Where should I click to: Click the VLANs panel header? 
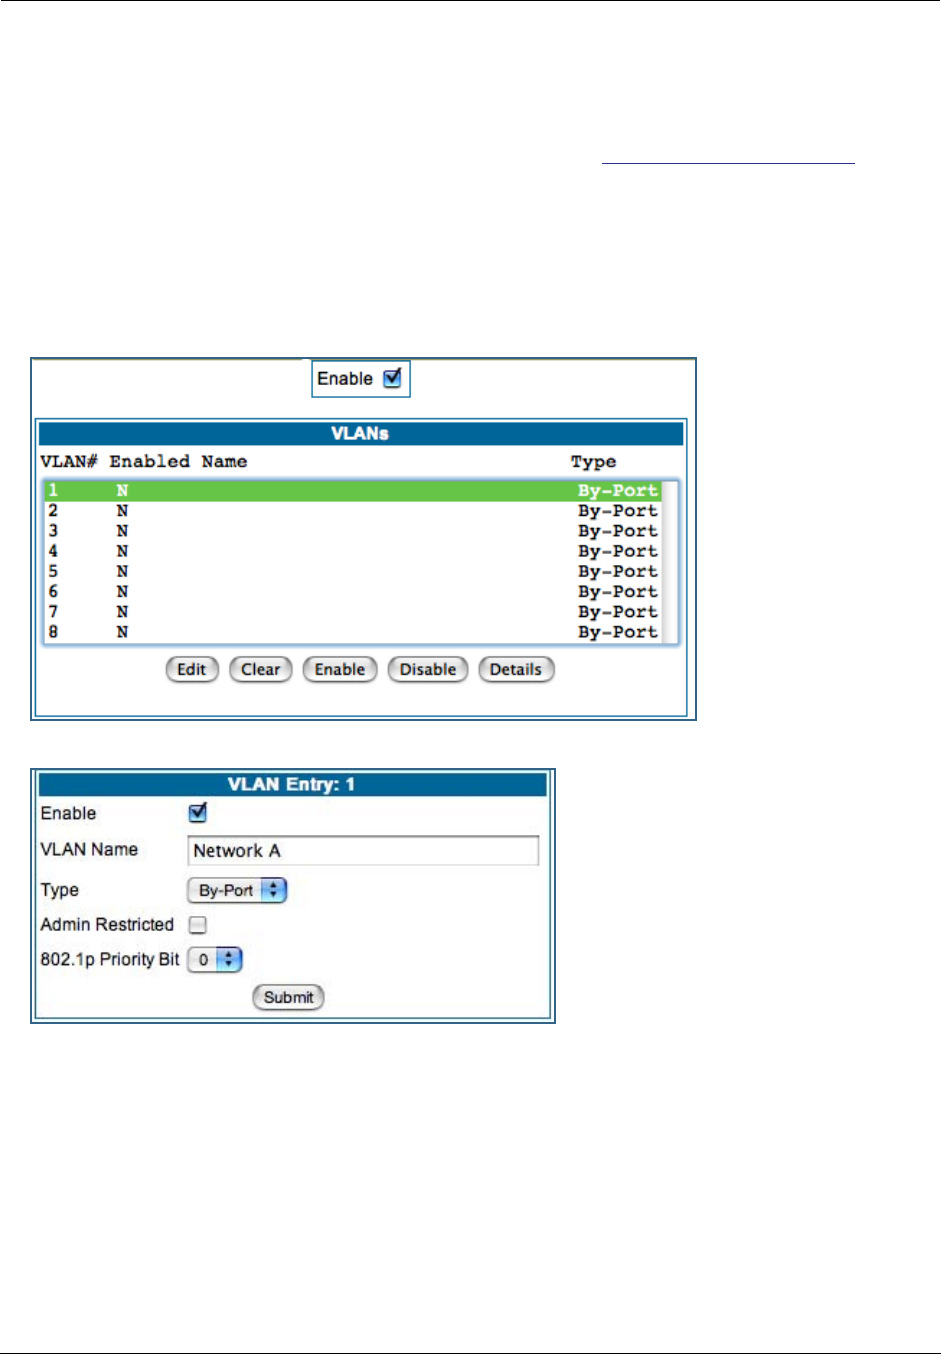361,433
